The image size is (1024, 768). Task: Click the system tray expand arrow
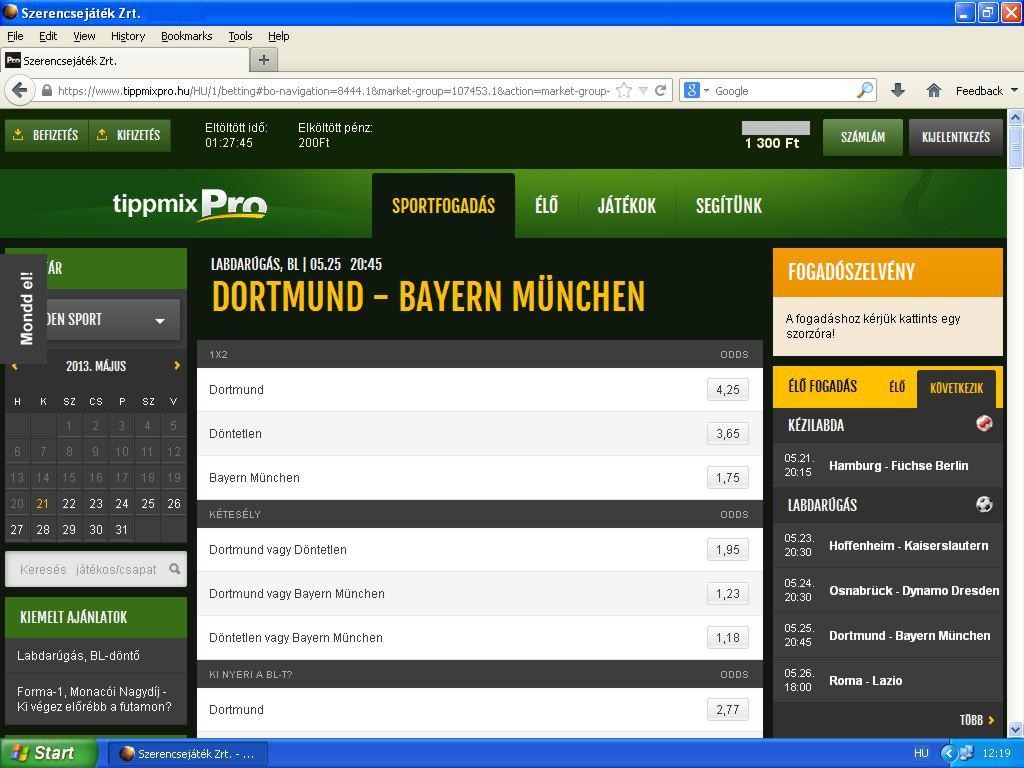click(949, 753)
